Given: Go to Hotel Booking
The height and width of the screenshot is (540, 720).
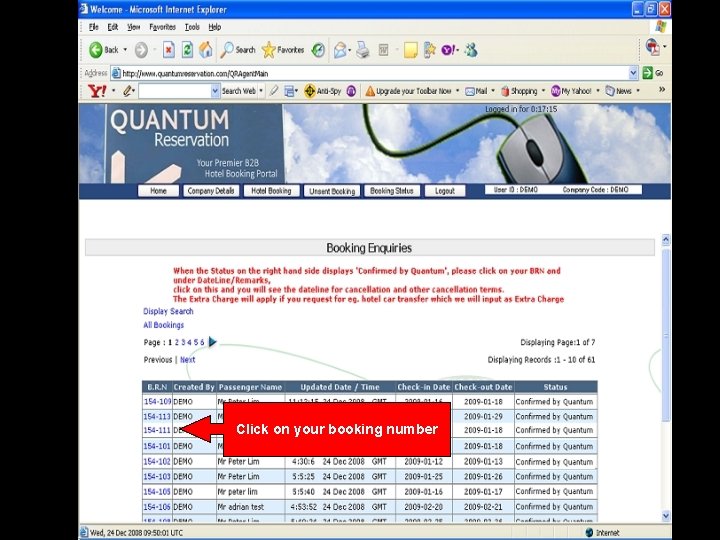Looking at the screenshot, I should 271,191.
